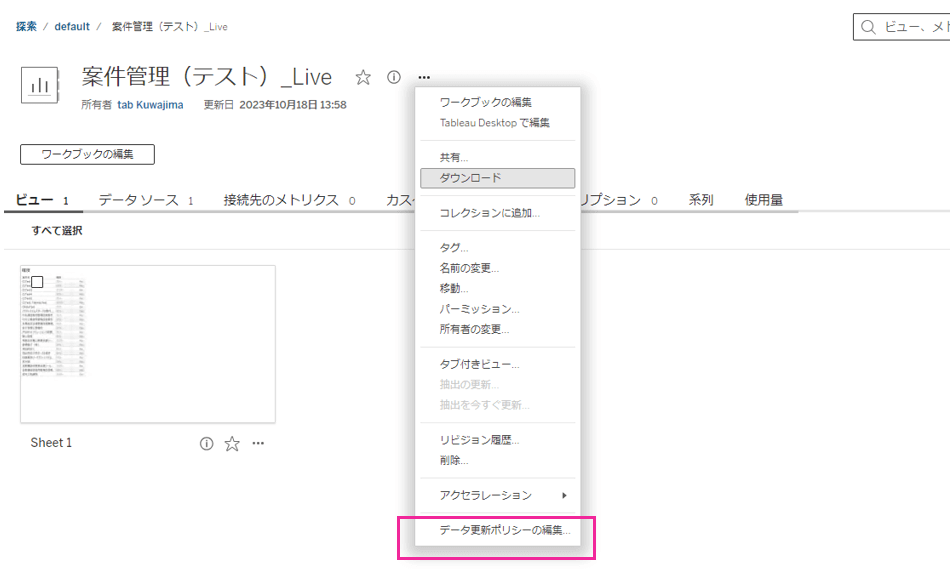This screenshot has width=951, height=586.
Task: Open workbook details info icon near title
Action: click(x=394, y=77)
